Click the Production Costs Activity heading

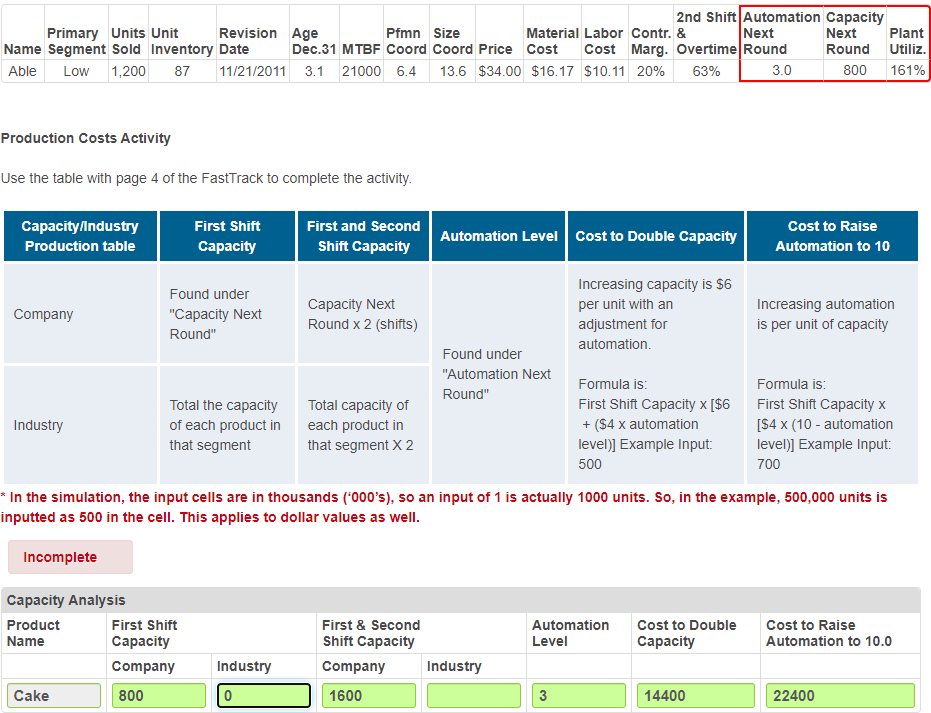(86, 138)
